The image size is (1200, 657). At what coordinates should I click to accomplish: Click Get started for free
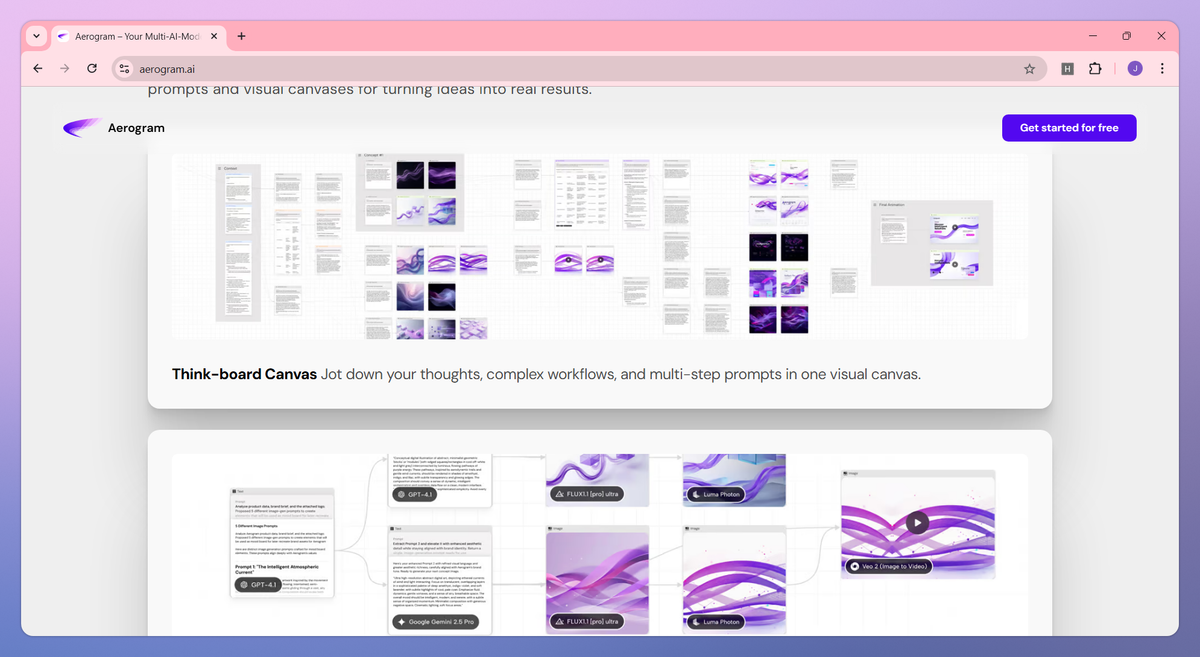tap(1069, 128)
